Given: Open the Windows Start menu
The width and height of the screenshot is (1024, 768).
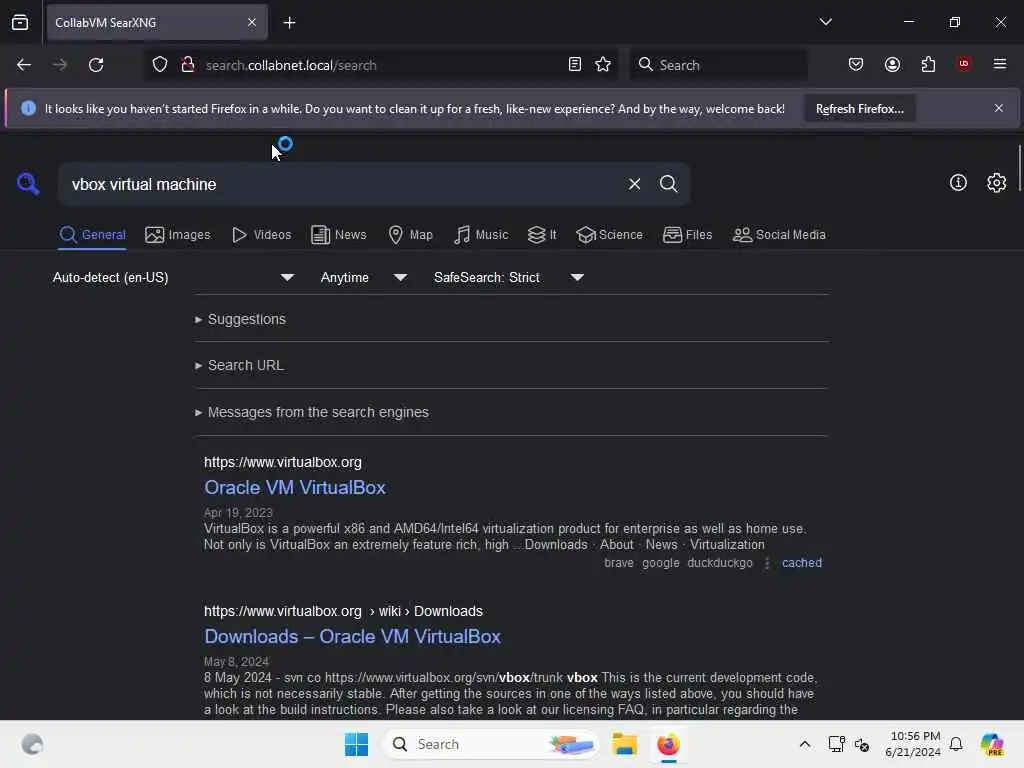Looking at the screenshot, I should tap(357, 744).
